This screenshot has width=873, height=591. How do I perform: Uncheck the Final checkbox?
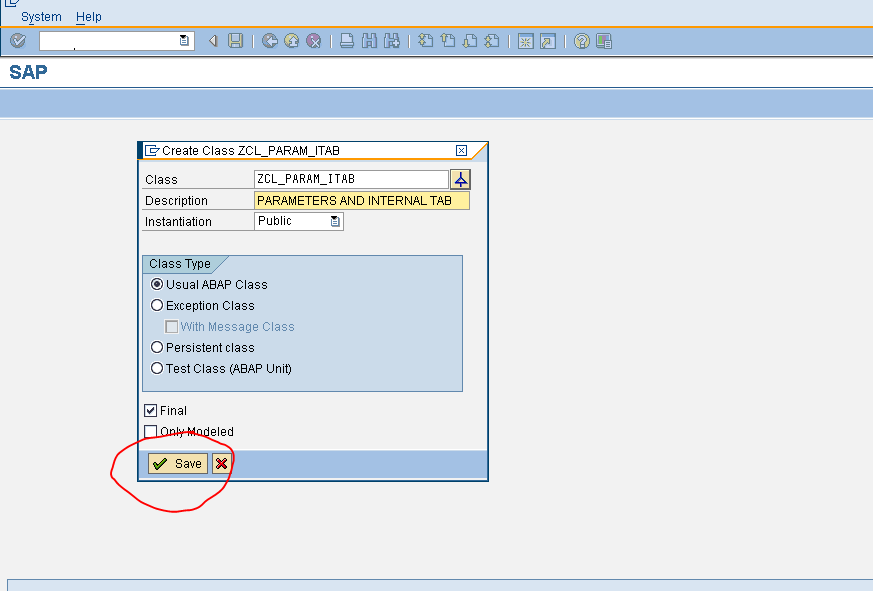150,410
